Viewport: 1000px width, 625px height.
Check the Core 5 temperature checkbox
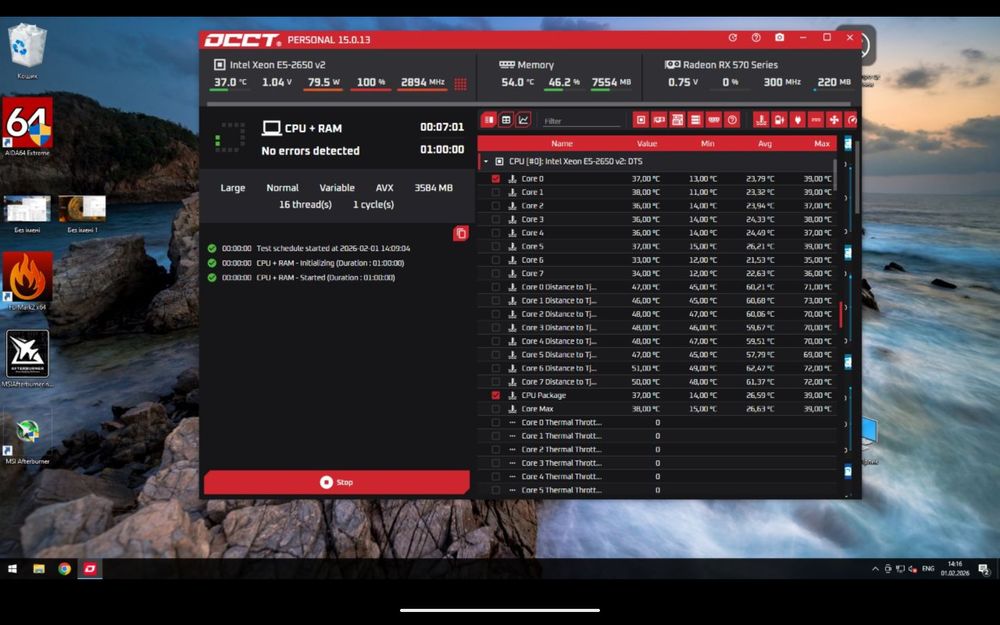[x=496, y=246]
